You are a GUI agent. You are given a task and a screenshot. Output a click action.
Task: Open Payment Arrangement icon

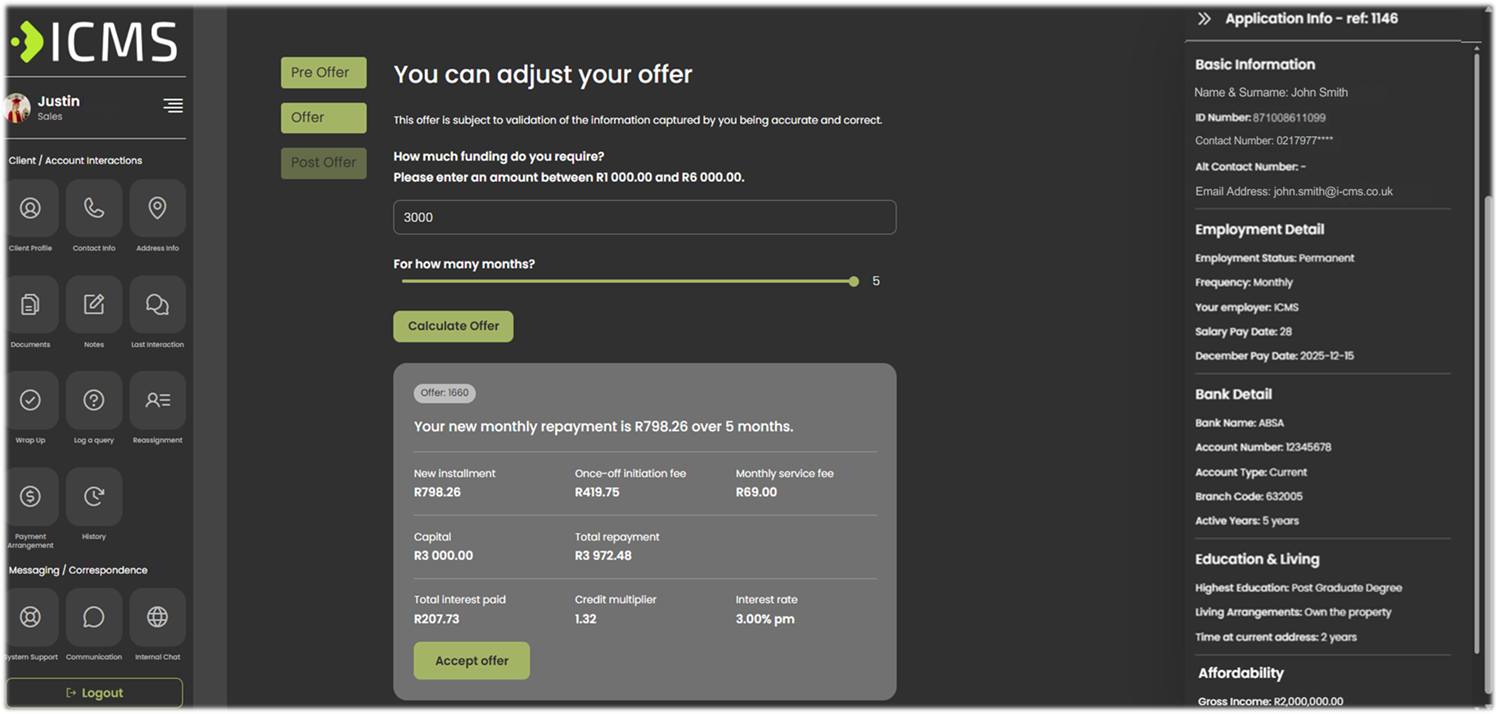coord(30,496)
